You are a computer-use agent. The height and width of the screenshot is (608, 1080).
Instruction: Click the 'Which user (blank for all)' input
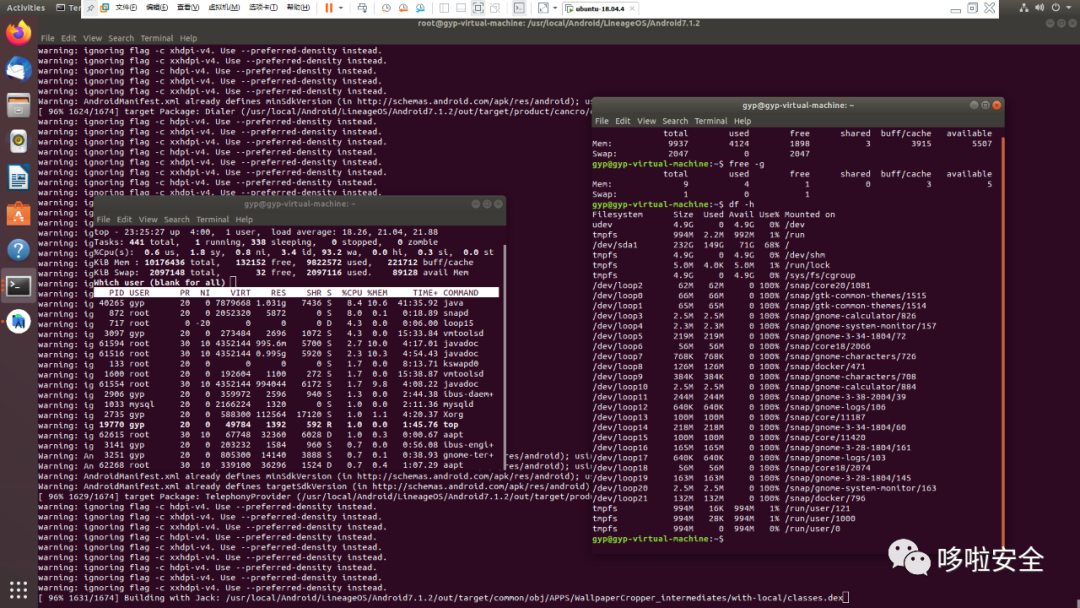(x=233, y=282)
